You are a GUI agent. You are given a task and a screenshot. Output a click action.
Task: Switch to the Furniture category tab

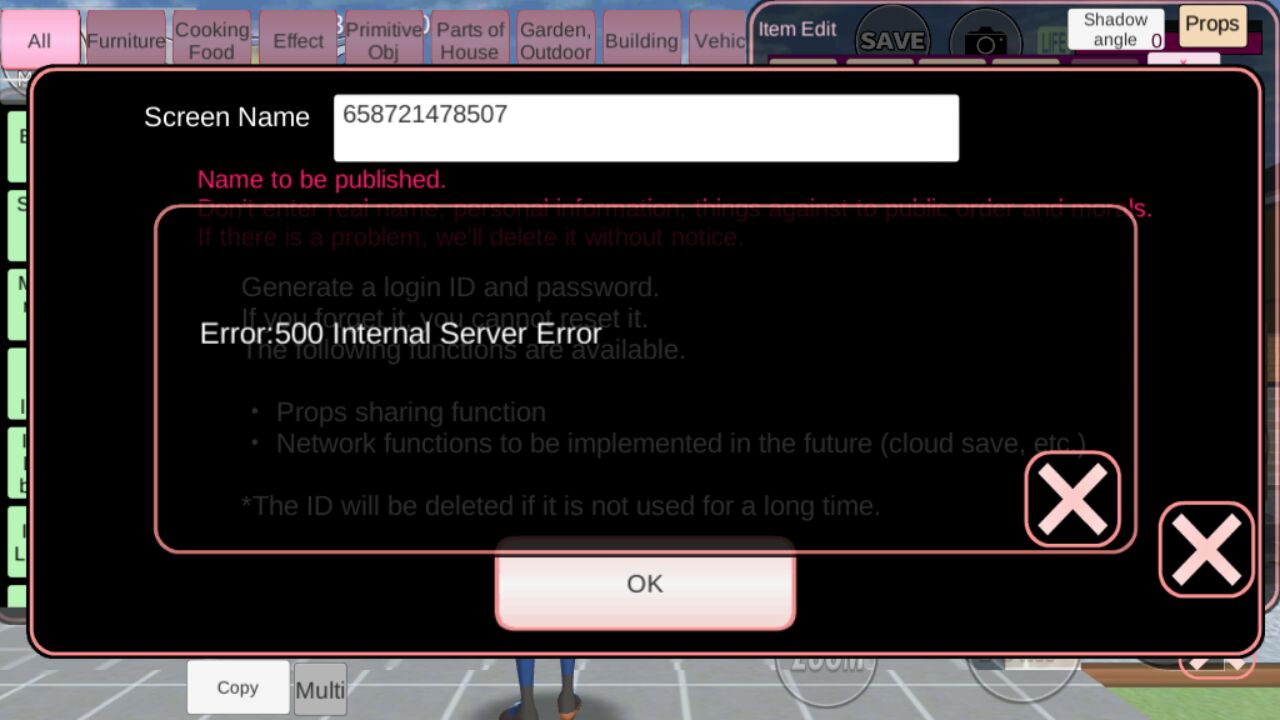[x=126, y=40]
